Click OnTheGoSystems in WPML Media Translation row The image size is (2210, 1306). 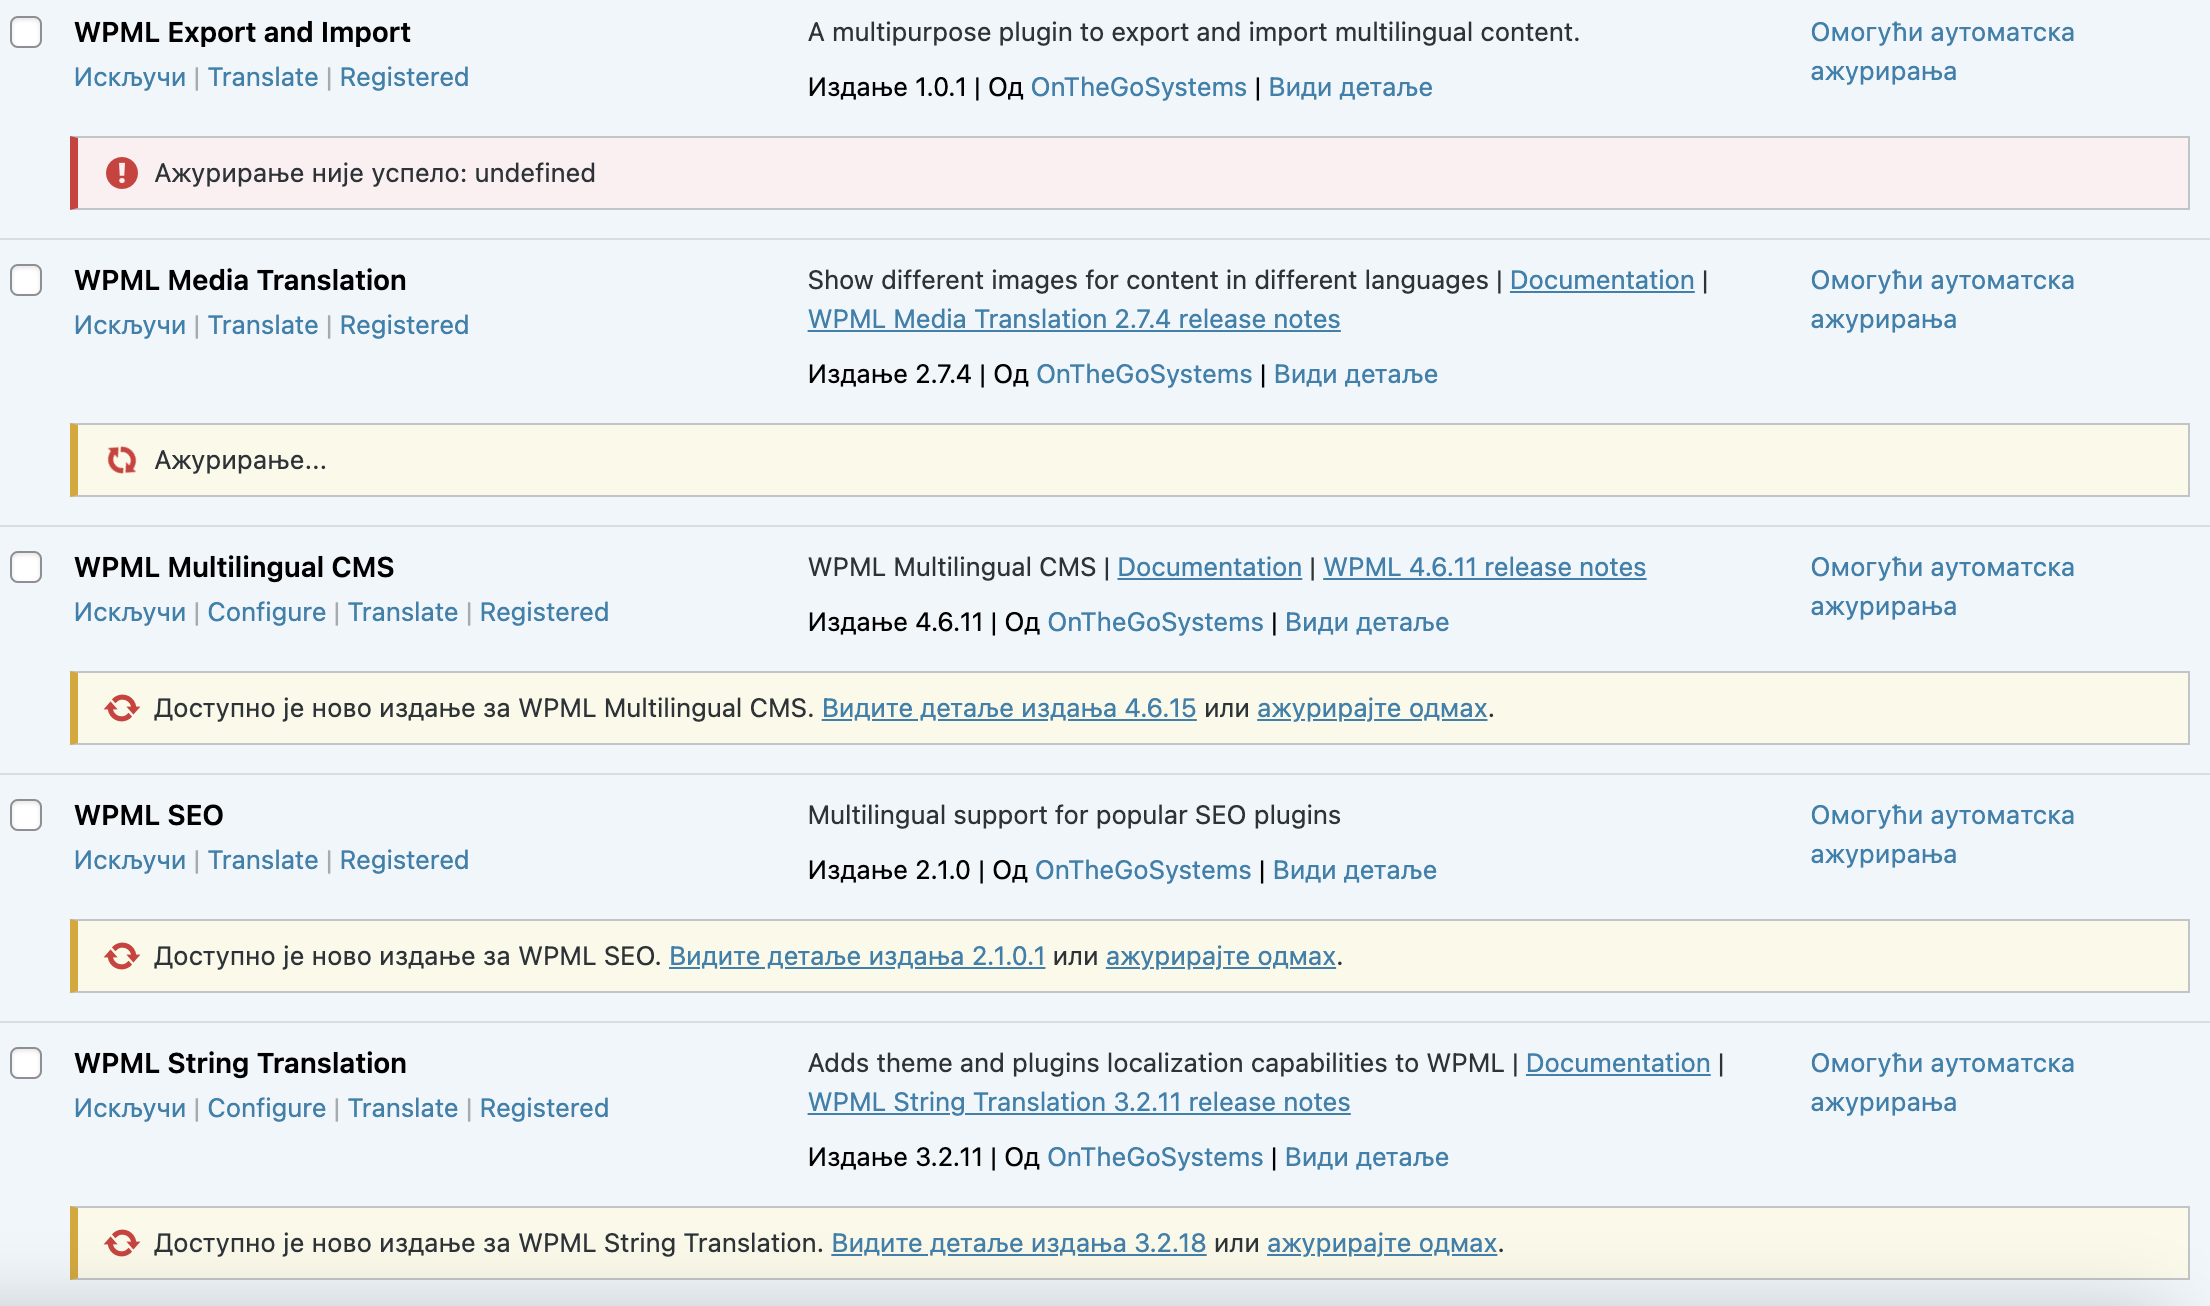[x=1144, y=374]
